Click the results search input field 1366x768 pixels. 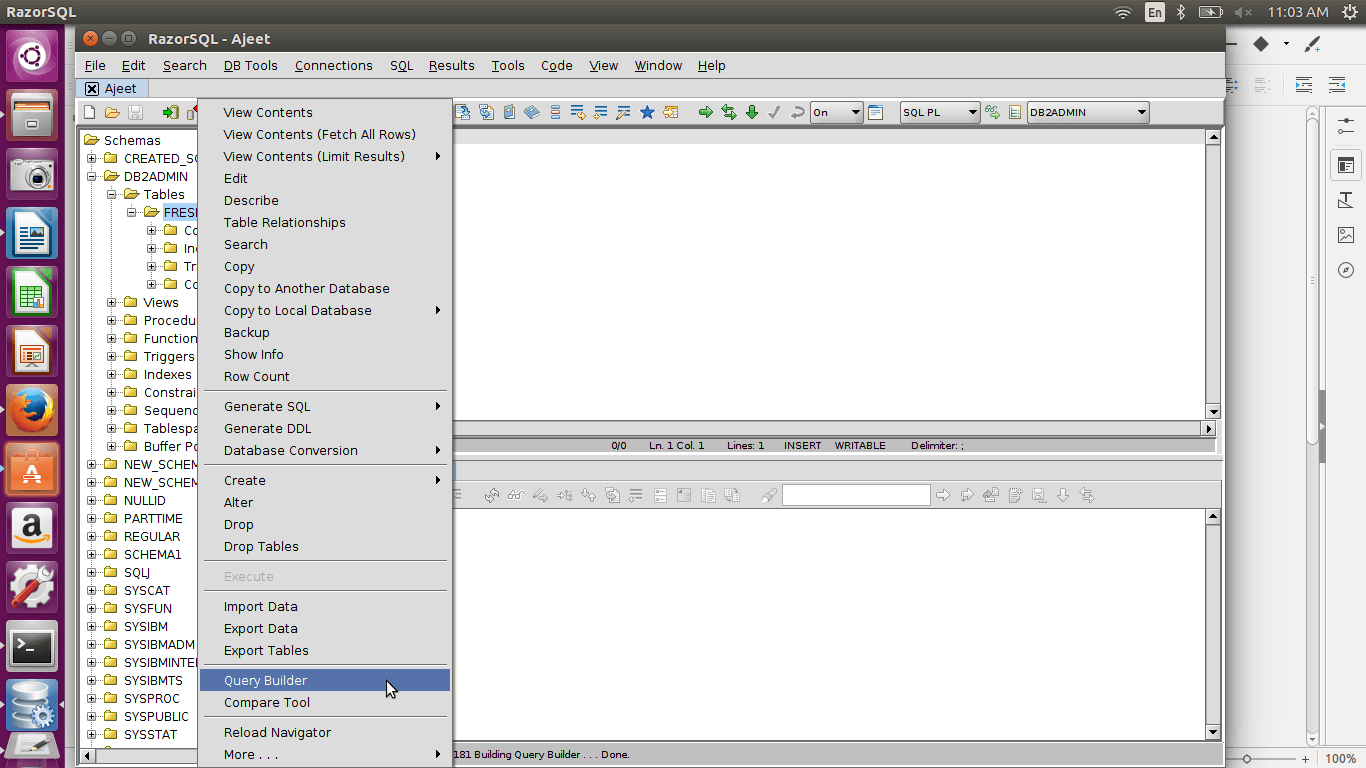pyautogui.click(x=856, y=495)
